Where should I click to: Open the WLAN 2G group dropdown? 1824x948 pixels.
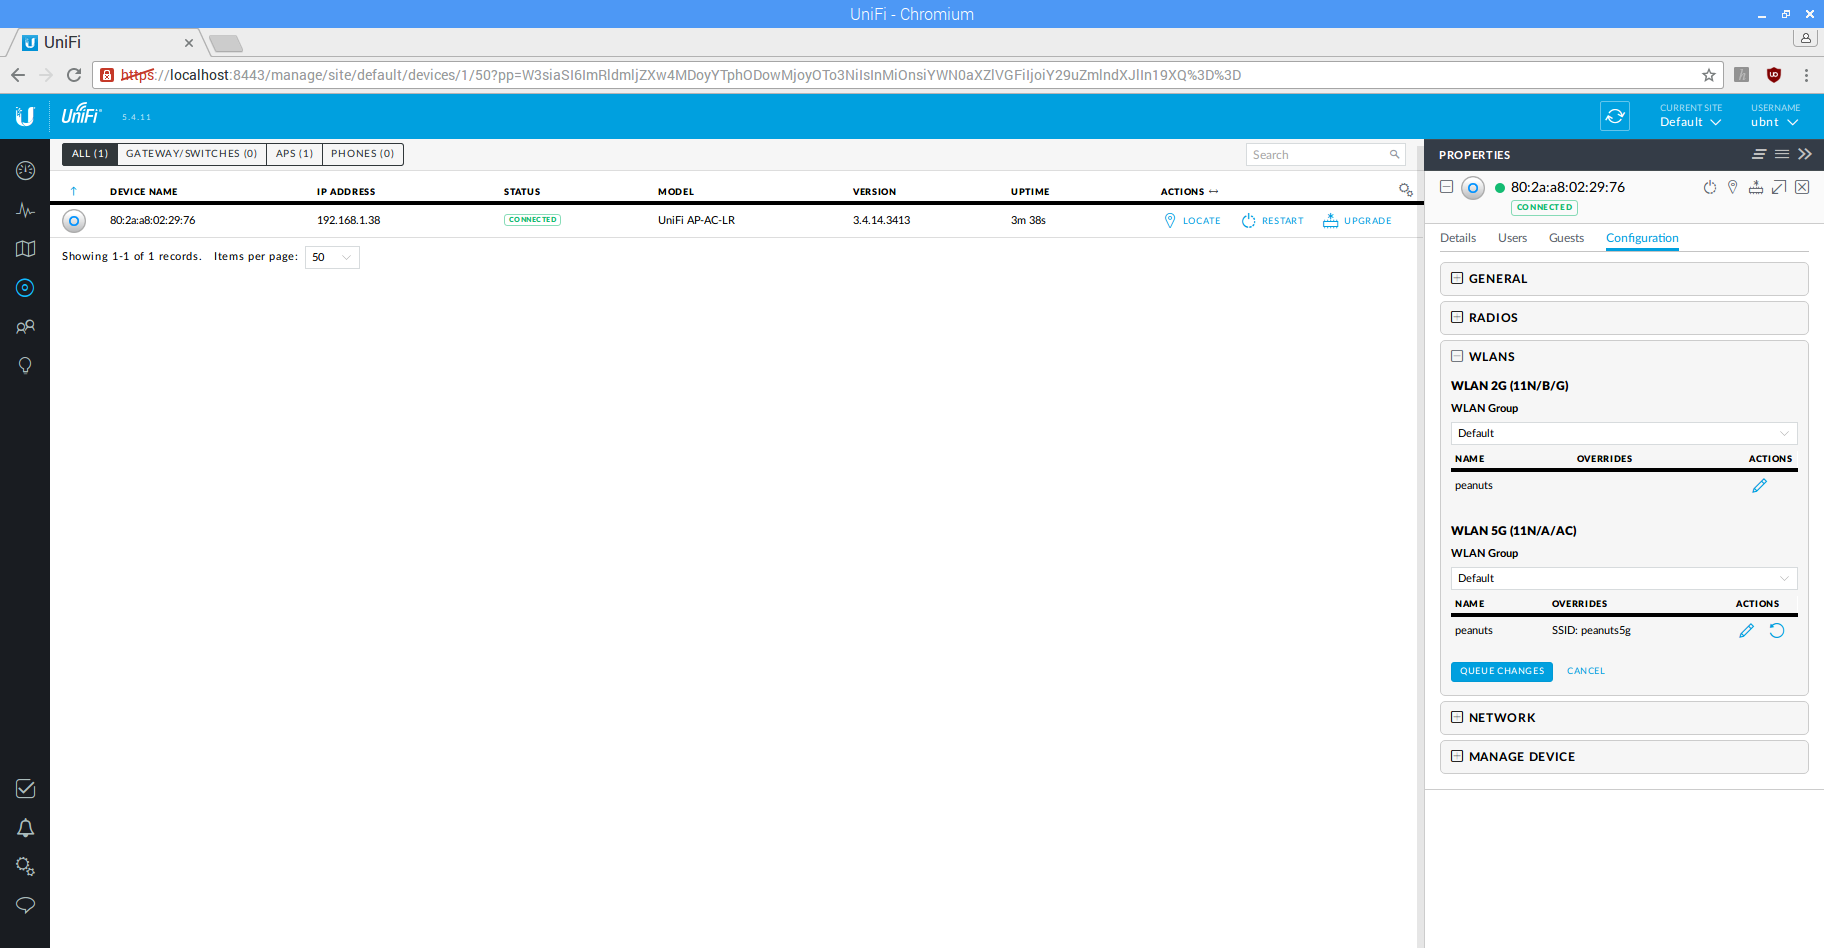pyautogui.click(x=1623, y=433)
